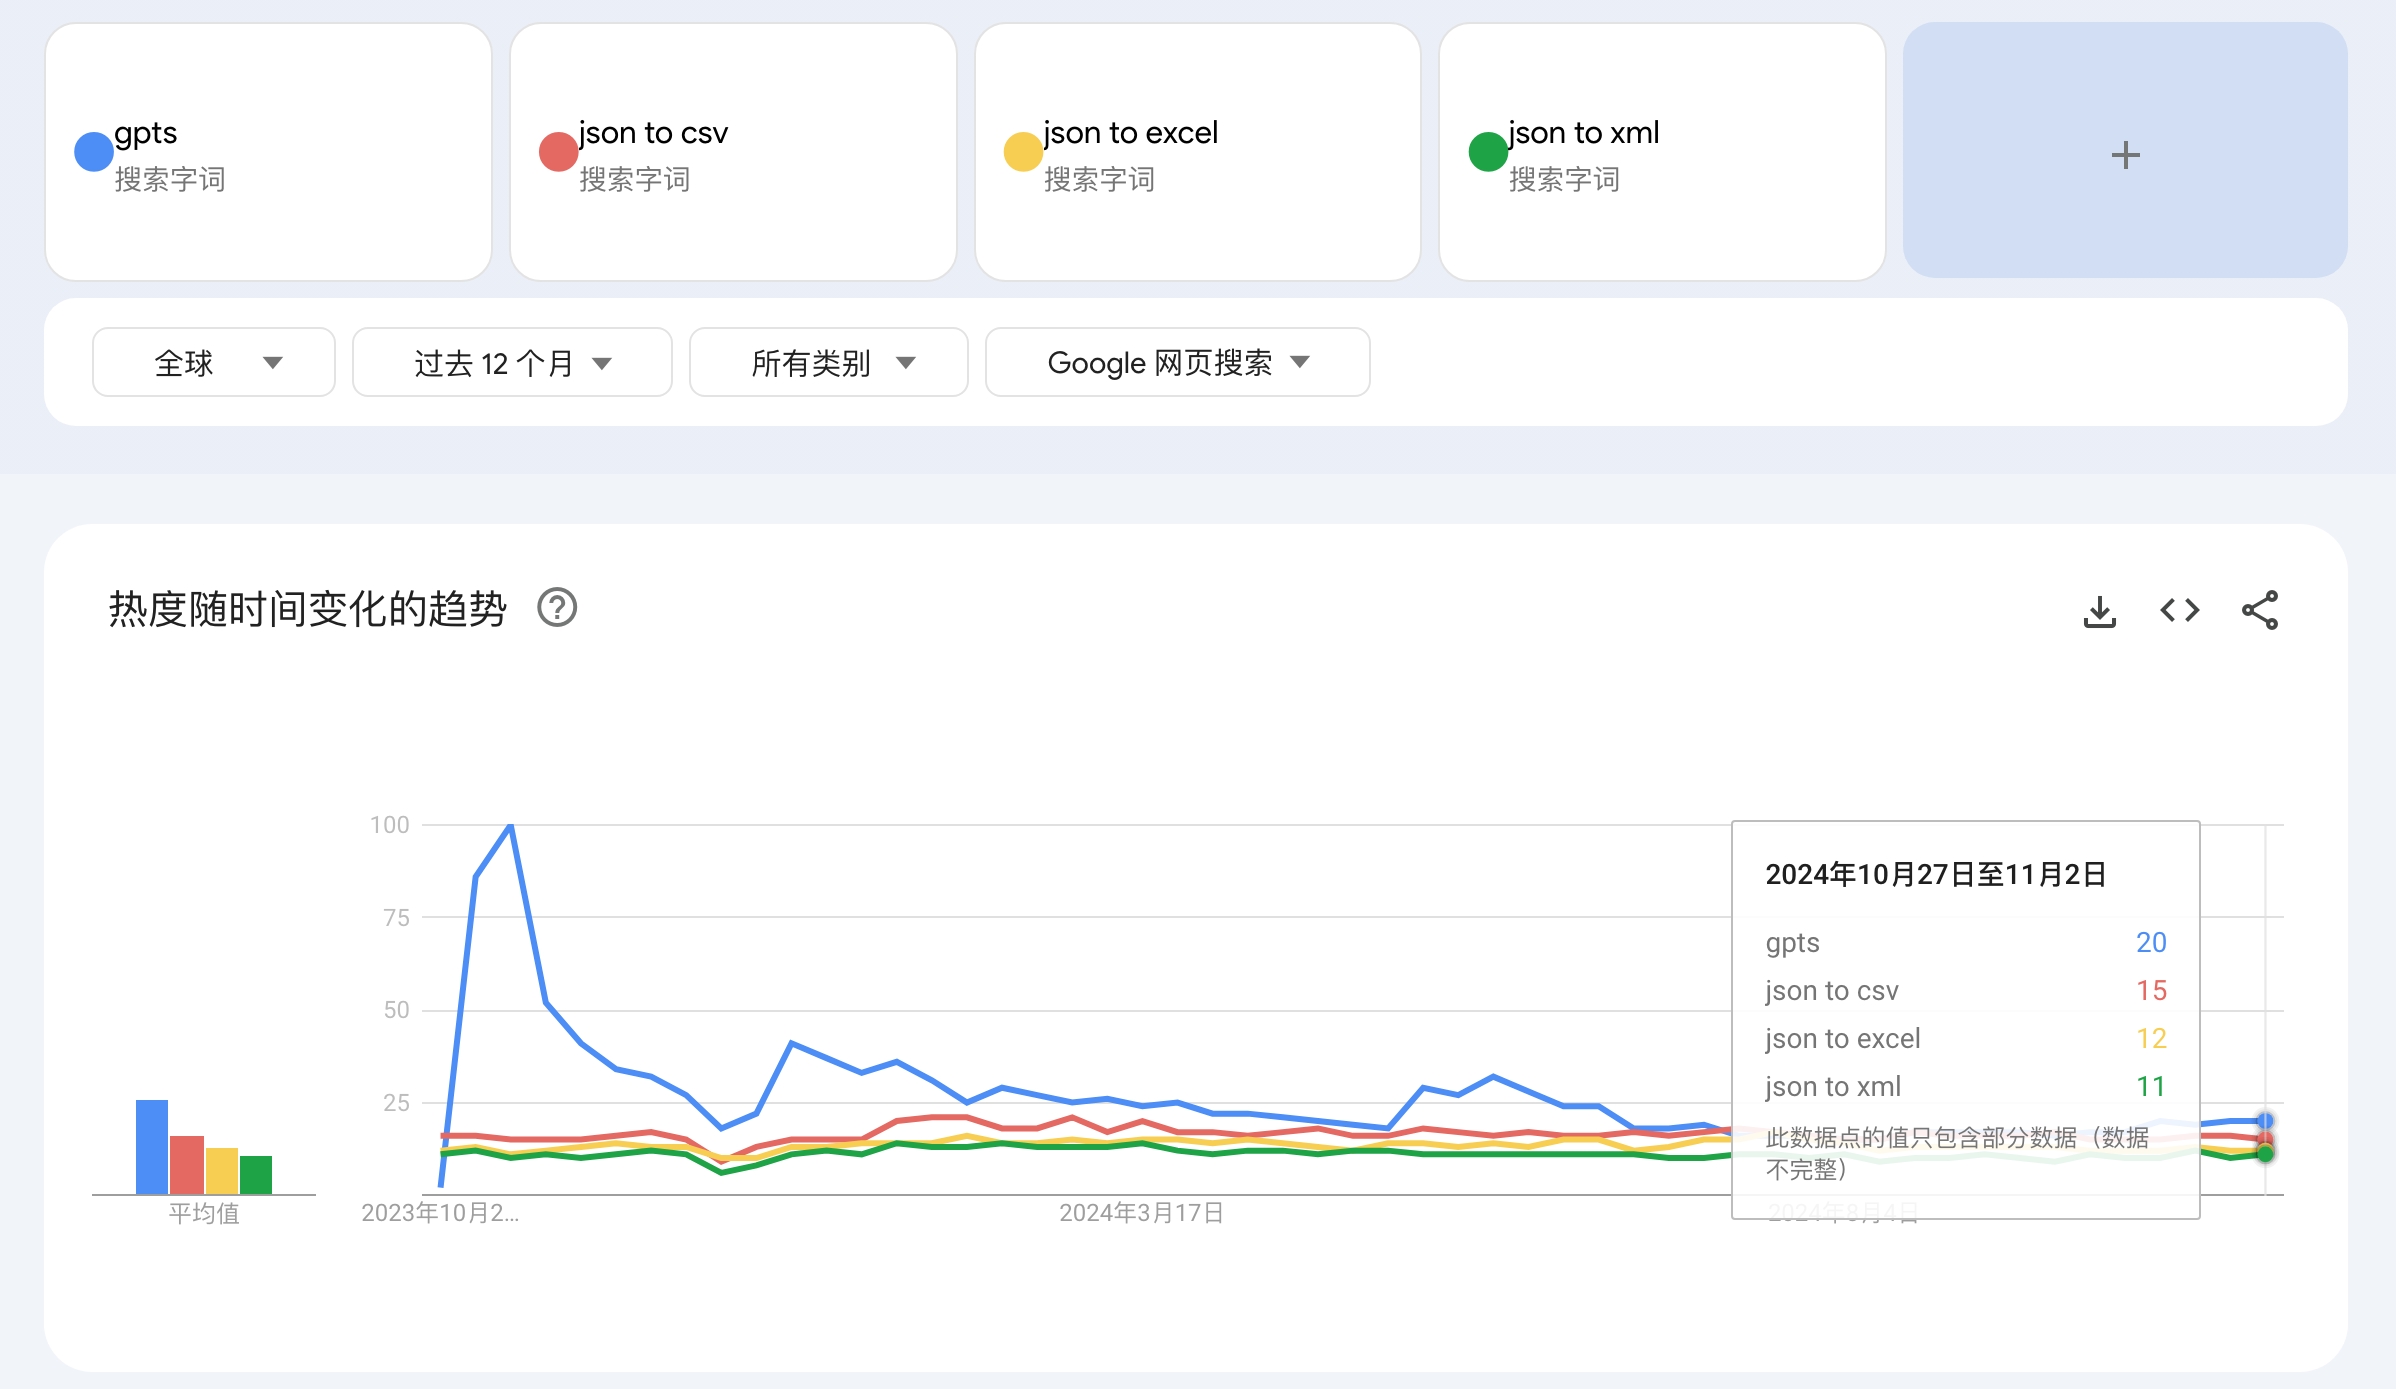The image size is (2396, 1389).
Task: Add a new comparison search term
Action: click(2124, 154)
